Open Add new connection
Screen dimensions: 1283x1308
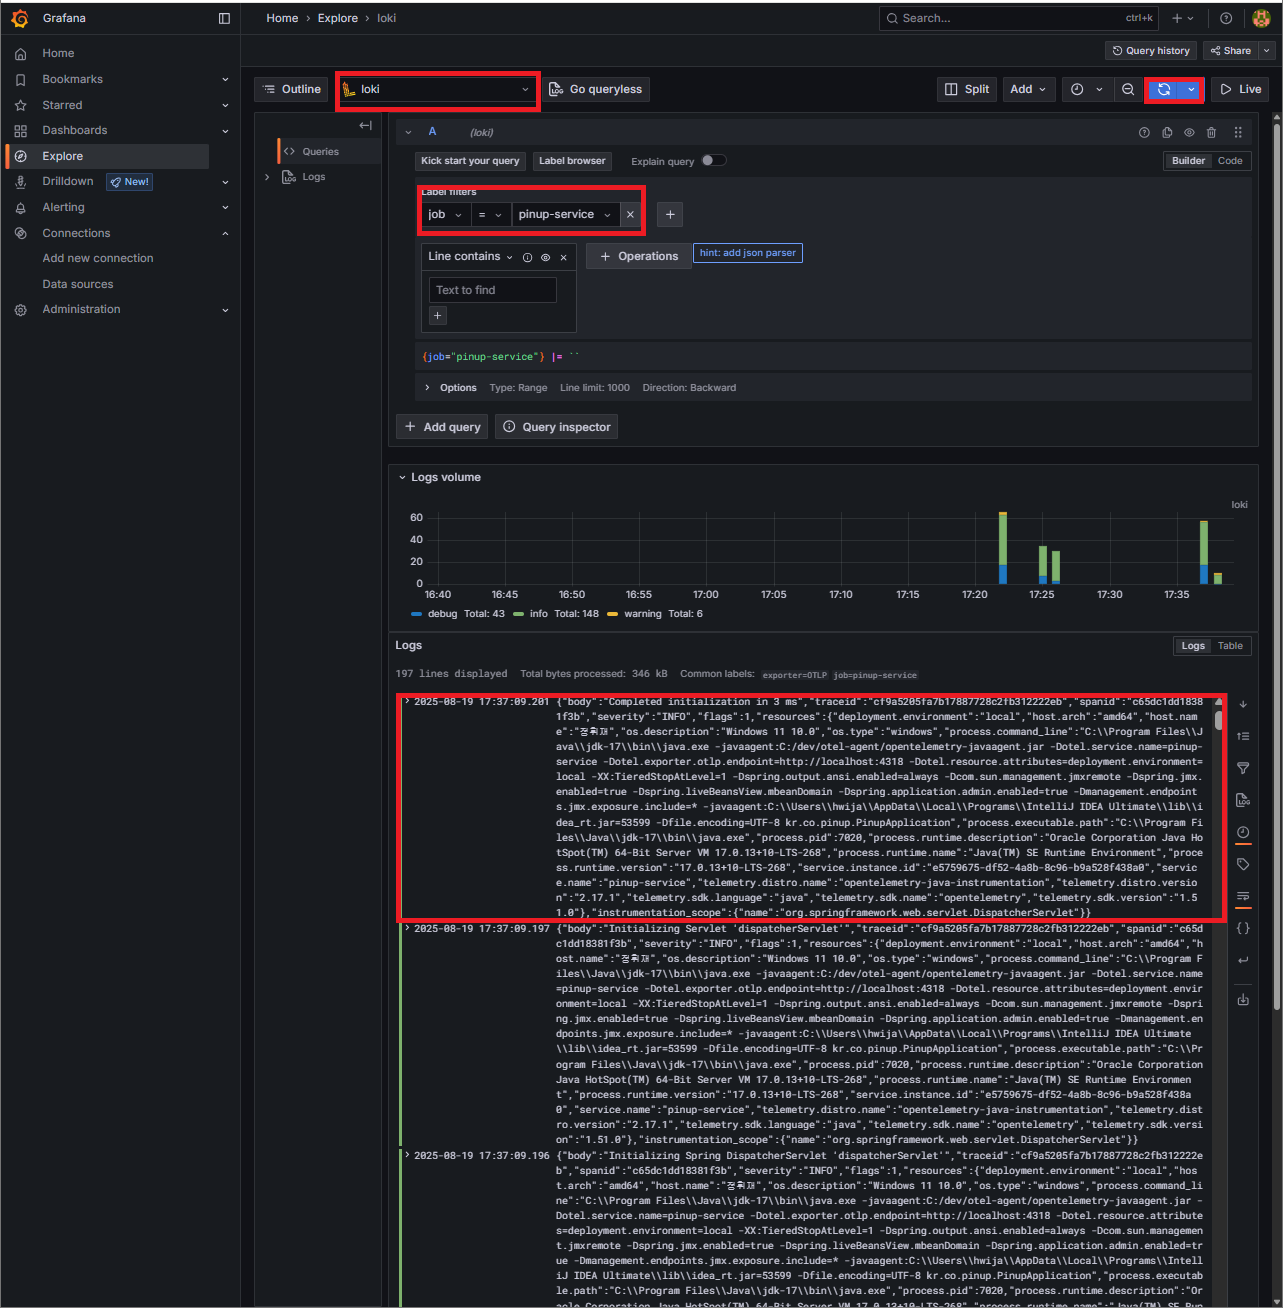point(98,258)
